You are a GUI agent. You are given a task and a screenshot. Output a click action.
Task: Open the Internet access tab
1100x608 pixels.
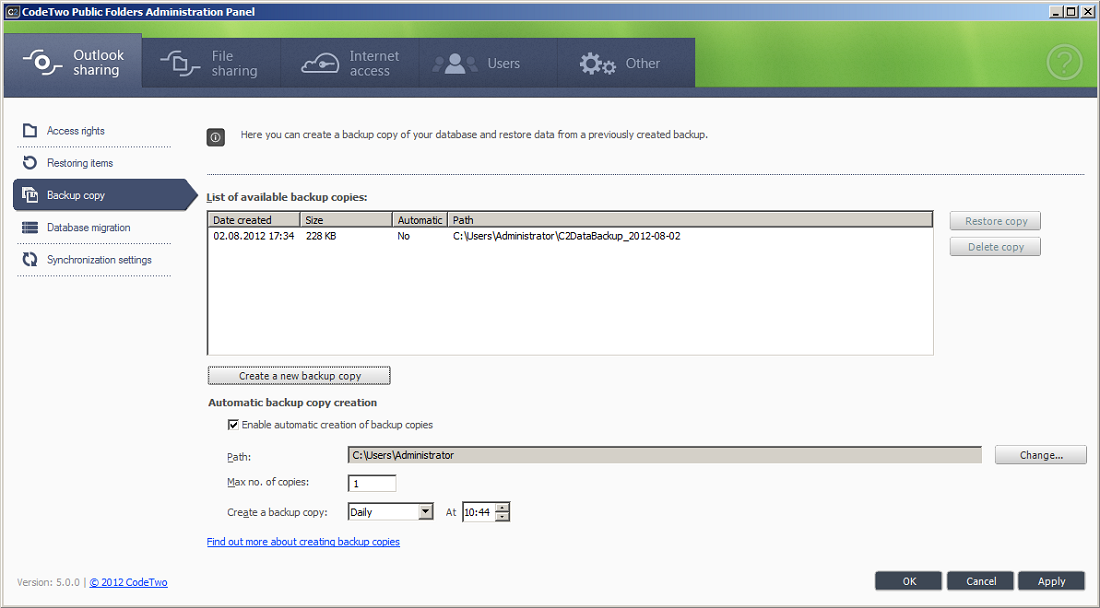click(x=349, y=63)
